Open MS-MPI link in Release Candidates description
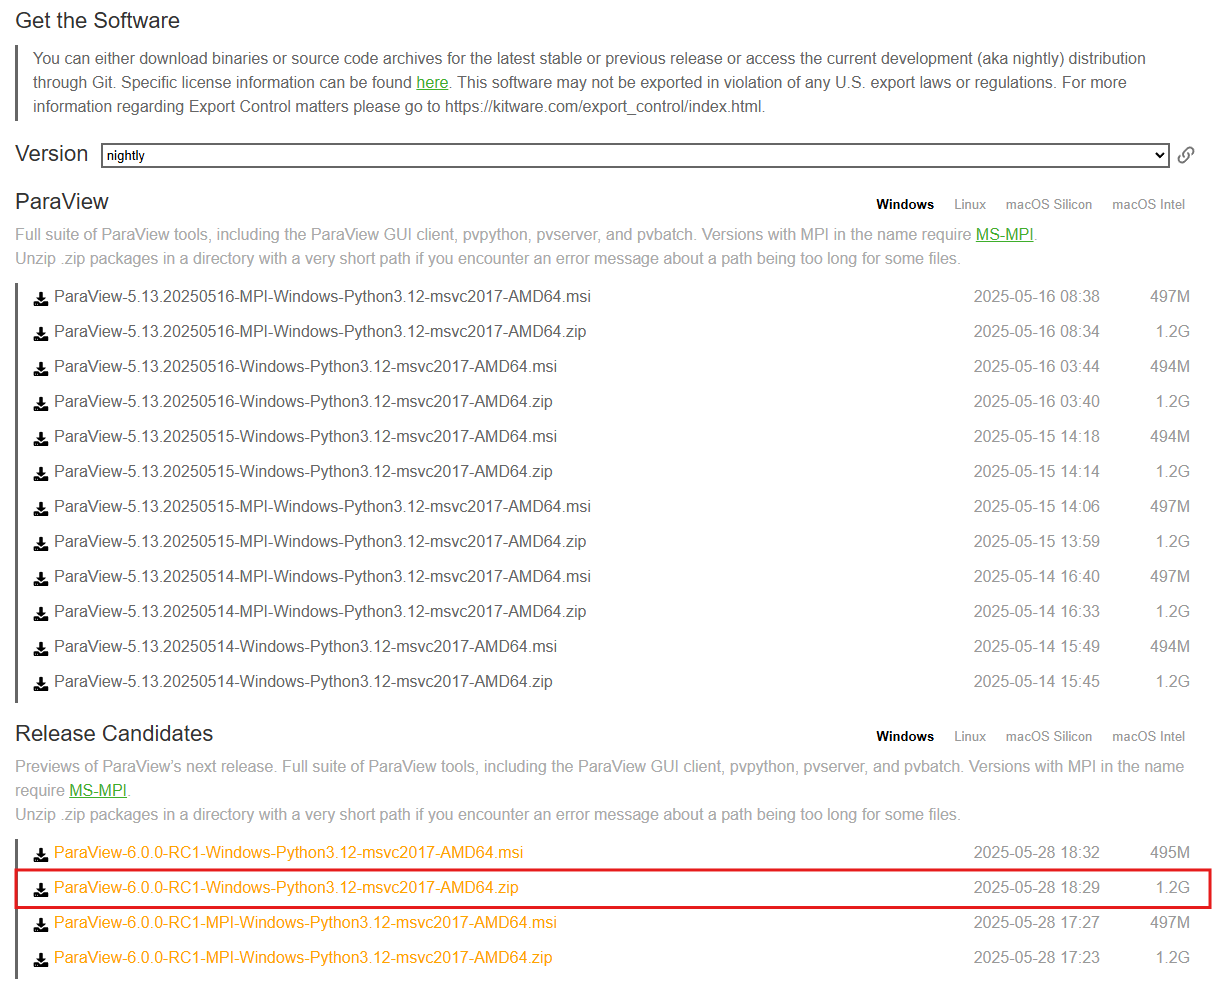 (98, 790)
